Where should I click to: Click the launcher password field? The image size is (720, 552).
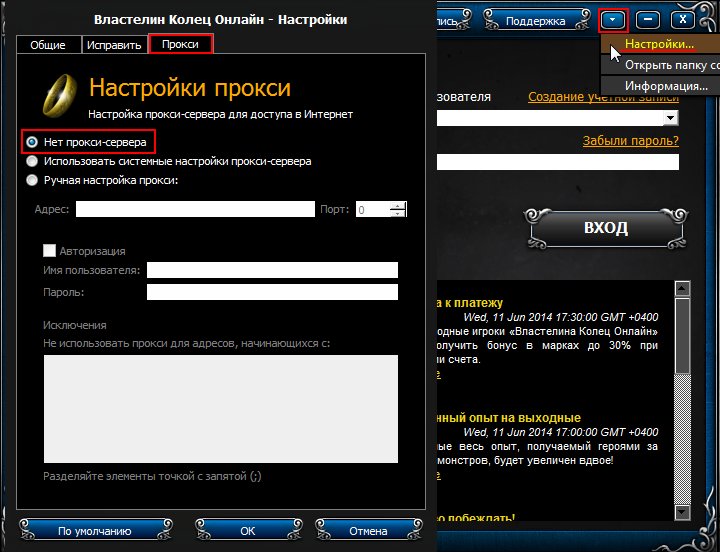point(557,162)
